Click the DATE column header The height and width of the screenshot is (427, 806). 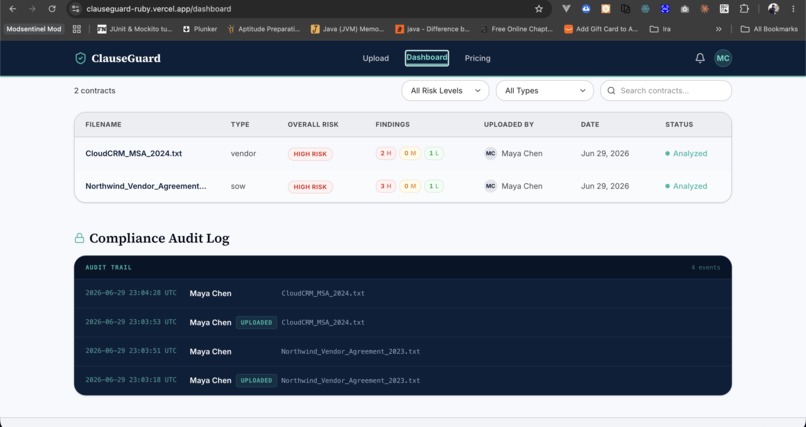point(590,124)
